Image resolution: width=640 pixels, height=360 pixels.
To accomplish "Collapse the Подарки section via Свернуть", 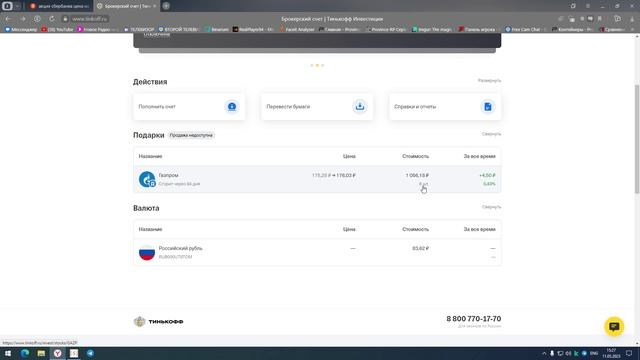I will (x=491, y=134).
